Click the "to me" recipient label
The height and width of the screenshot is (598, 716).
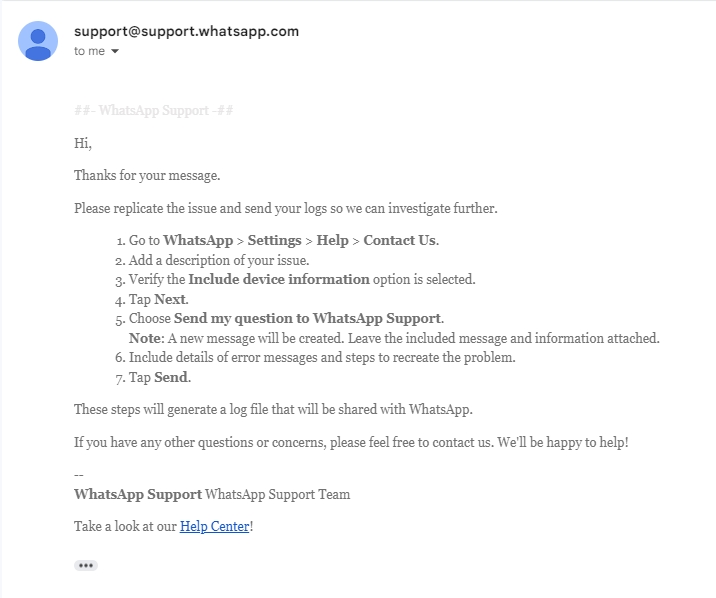pos(90,51)
